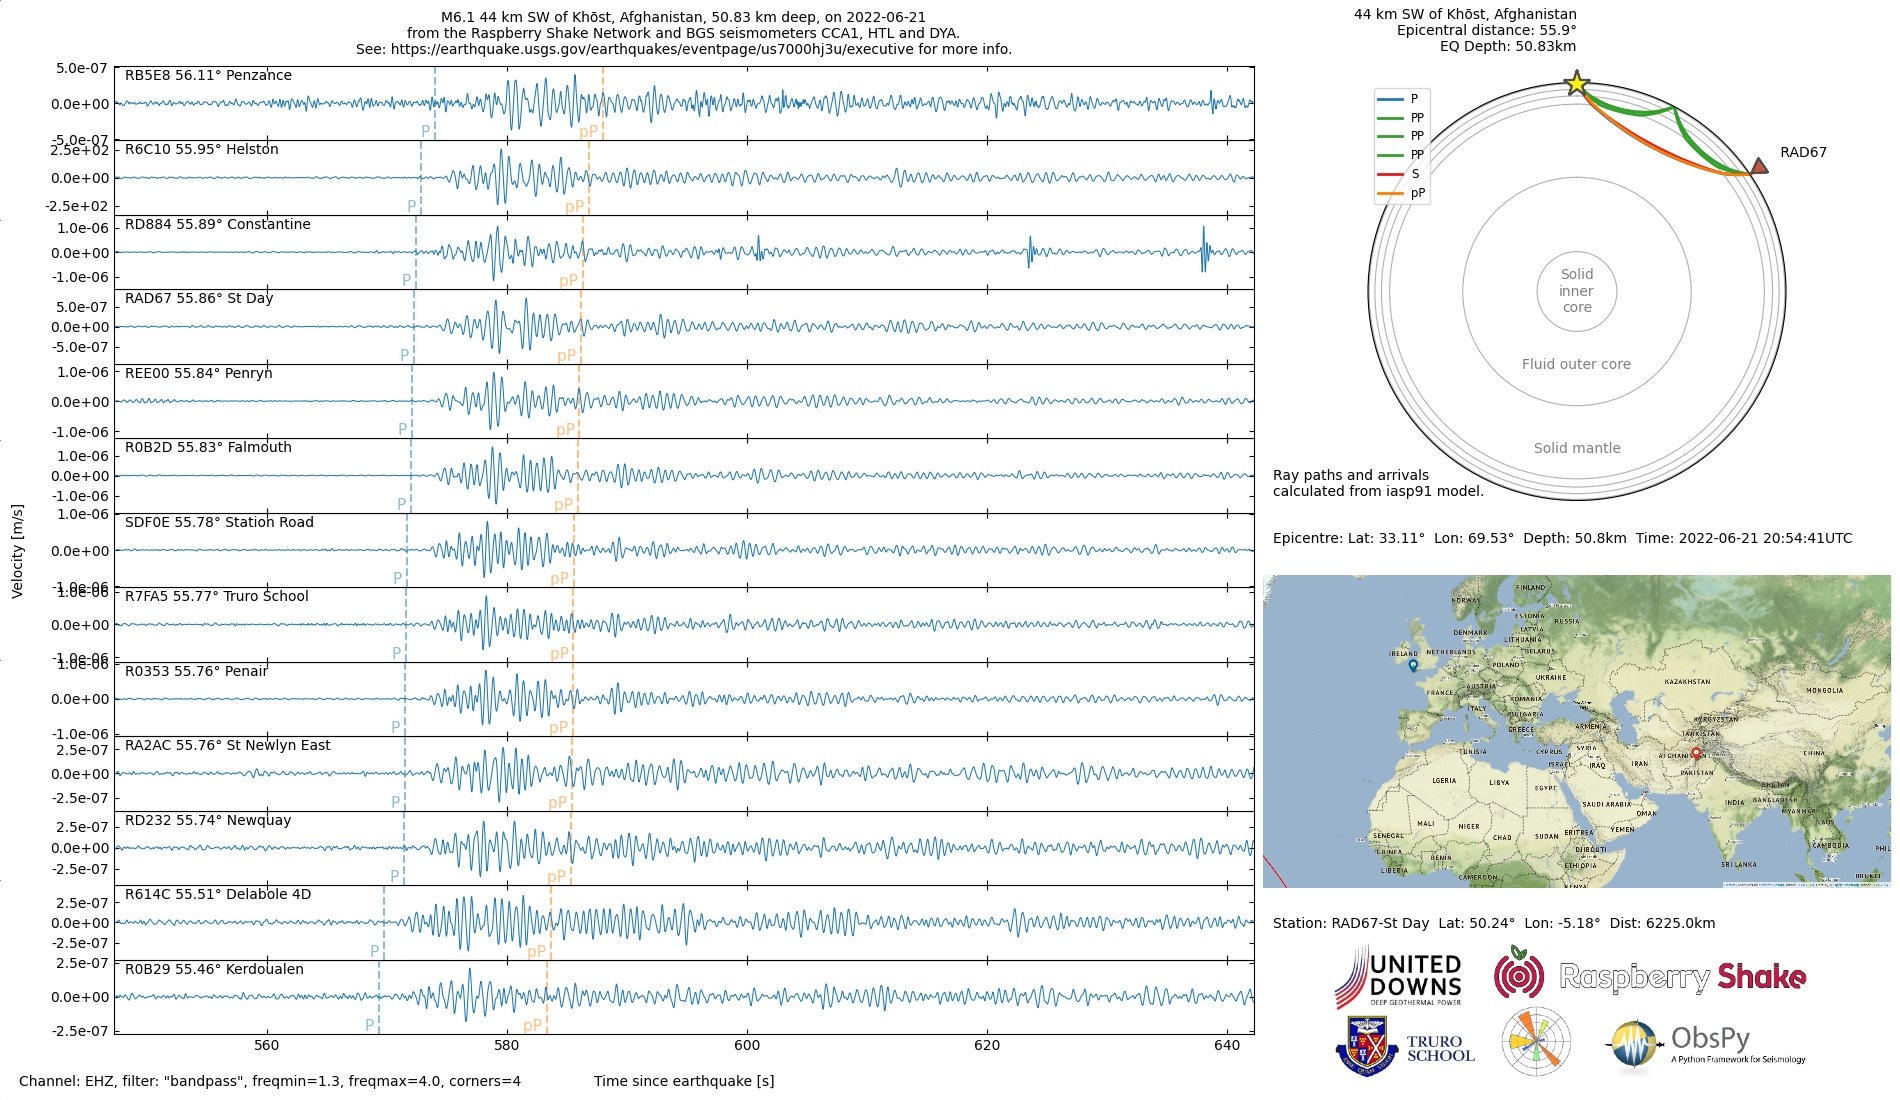Select the 'REE00 55.84° Penryn' trace label
The width and height of the screenshot is (1900, 1100).
(x=198, y=373)
